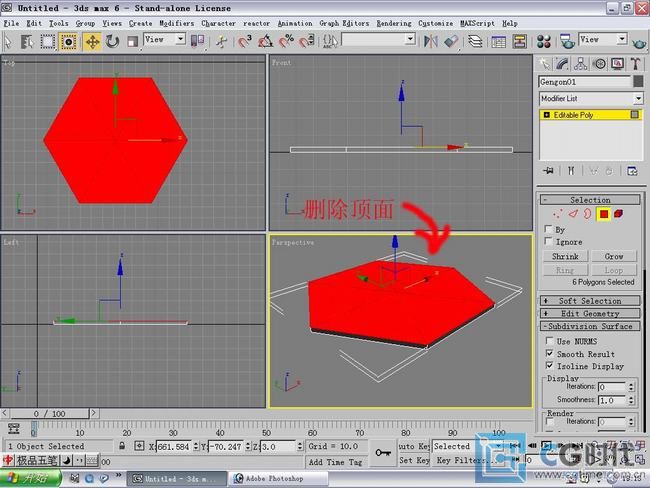Image resolution: width=650 pixels, height=488 pixels.
Task: Click Configure Modifier Sets icon
Action: (x=632, y=171)
